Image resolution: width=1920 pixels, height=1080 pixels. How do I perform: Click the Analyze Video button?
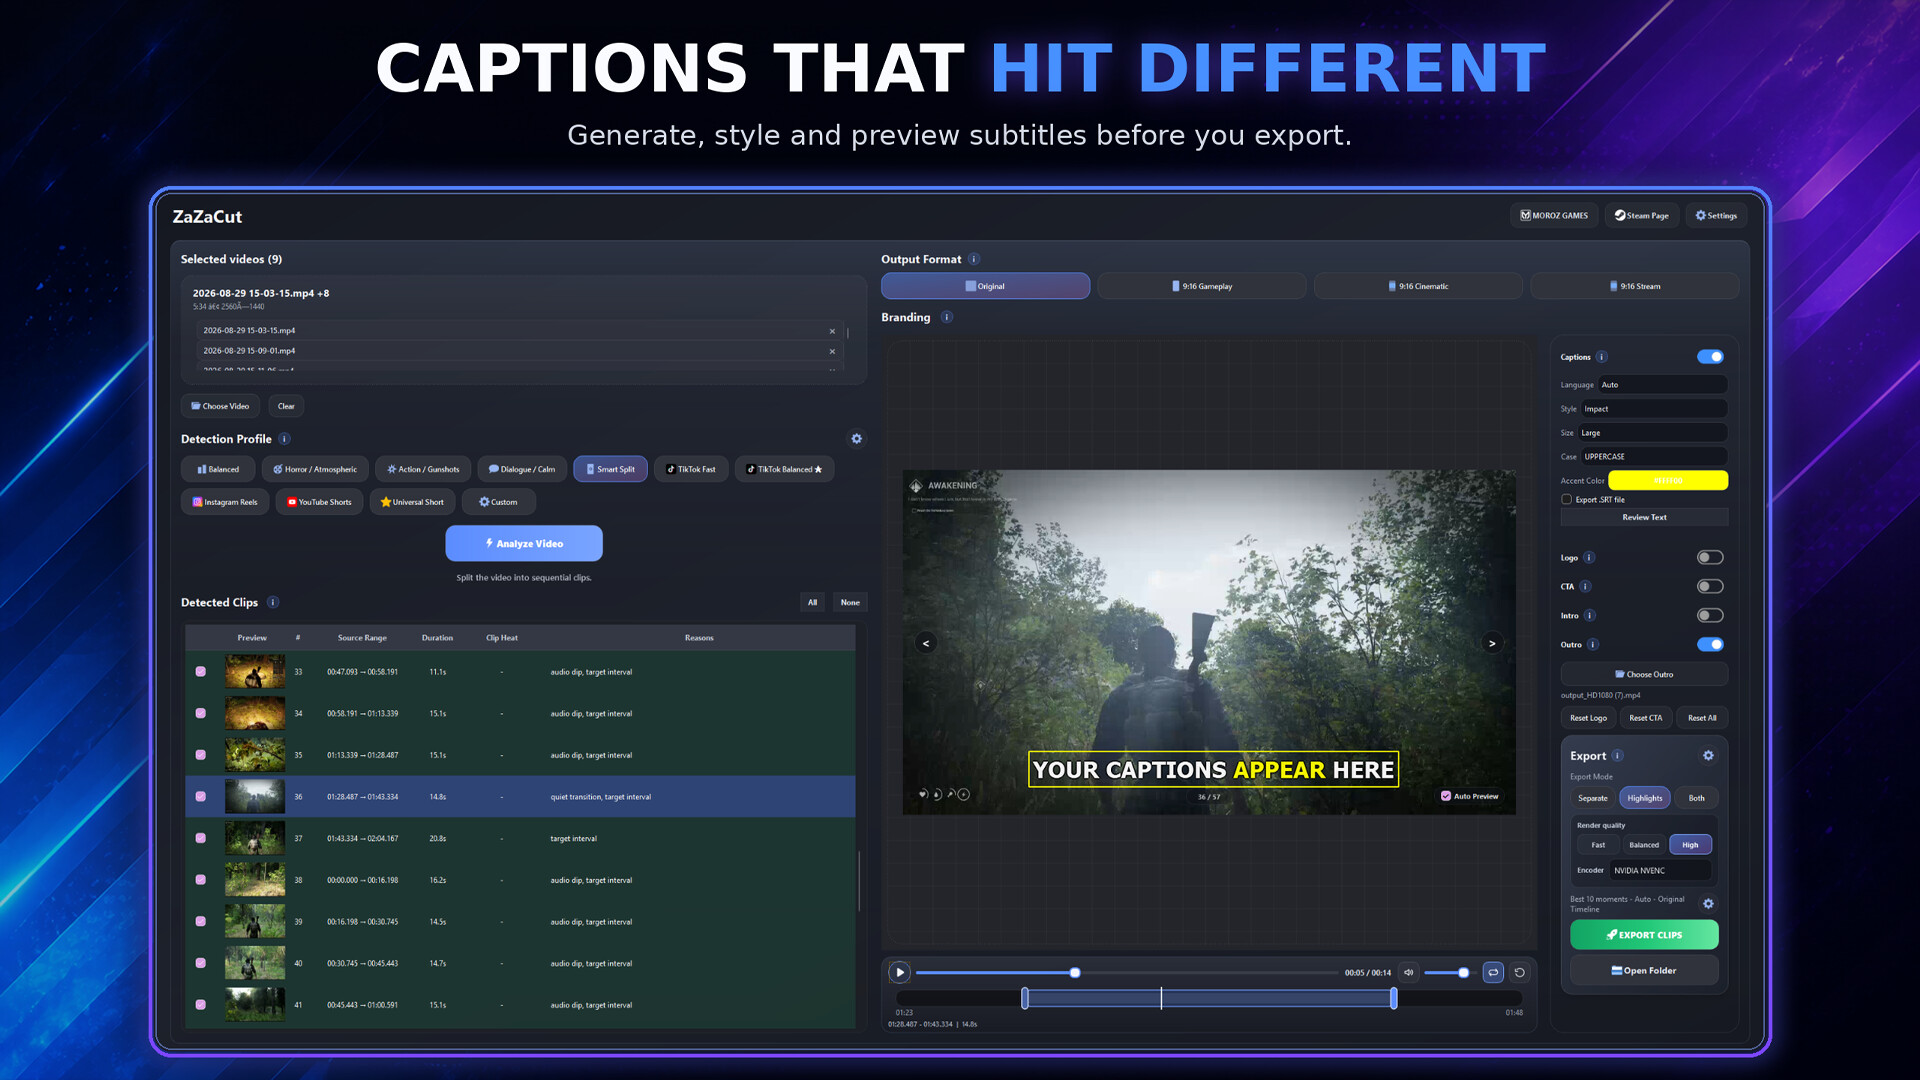(524, 543)
